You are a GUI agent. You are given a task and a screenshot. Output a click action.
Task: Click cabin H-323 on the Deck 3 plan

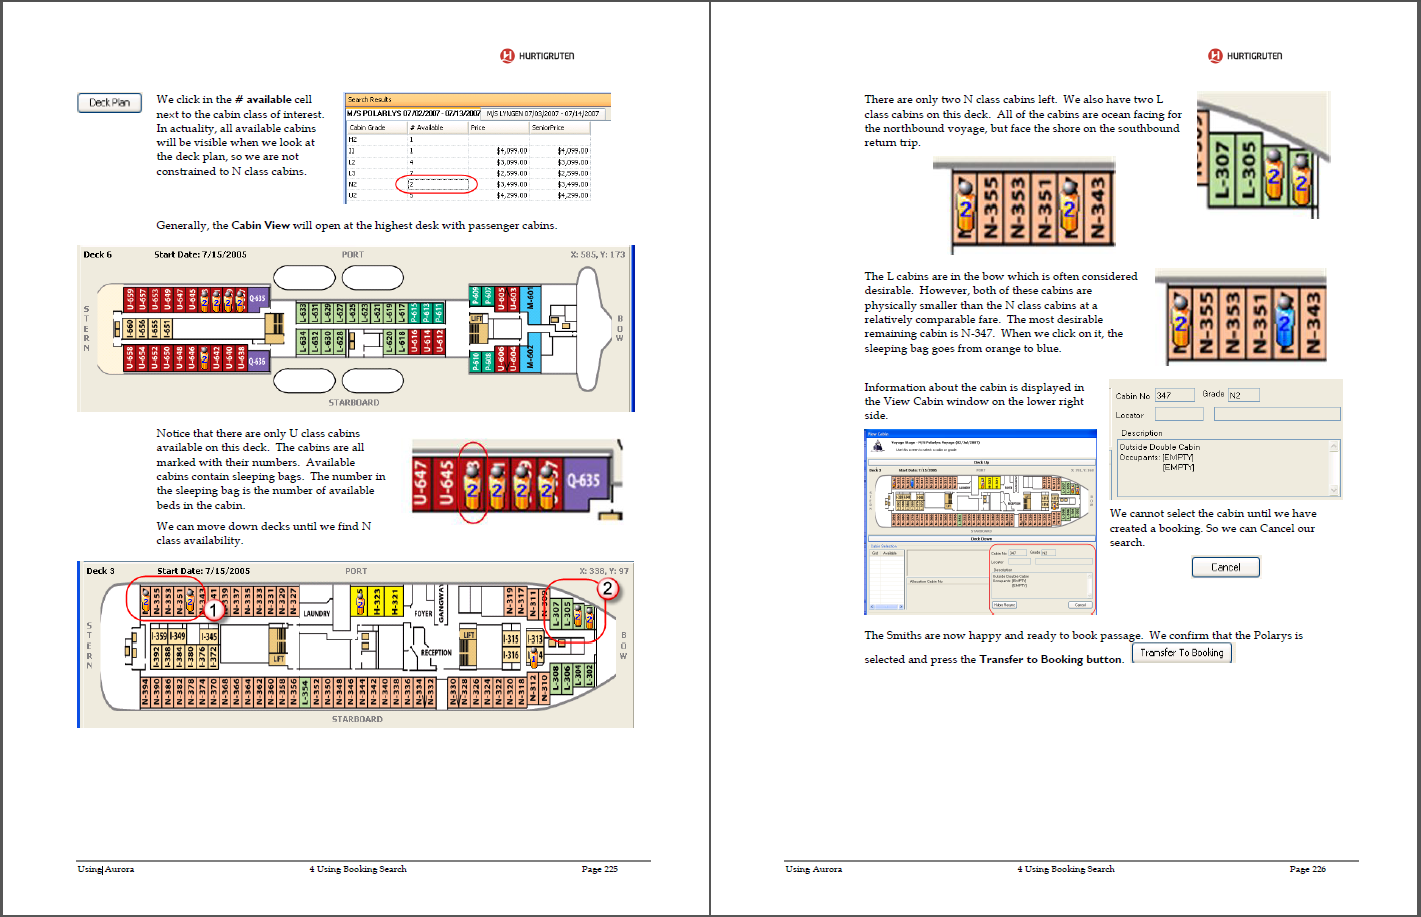(x=376, y=601)
